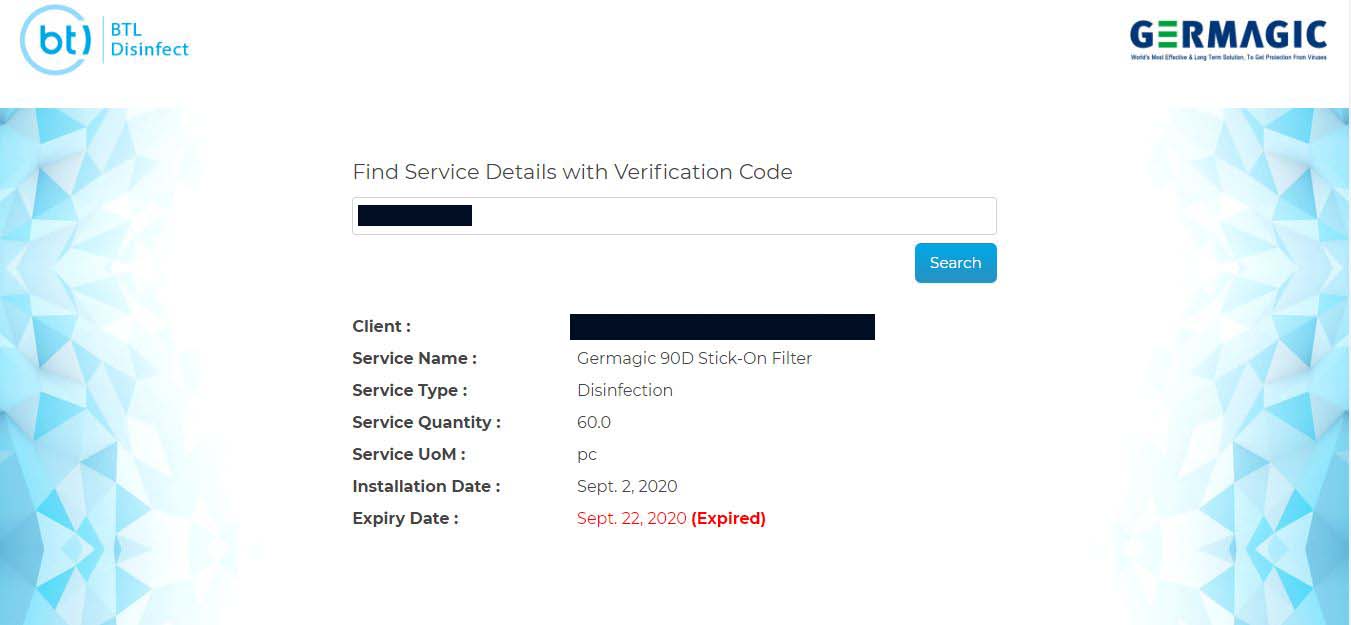This screenshot has height=625, width=1351.
Task: Click the BTL Disinfect brand text
Action: [x=149, y=40]
